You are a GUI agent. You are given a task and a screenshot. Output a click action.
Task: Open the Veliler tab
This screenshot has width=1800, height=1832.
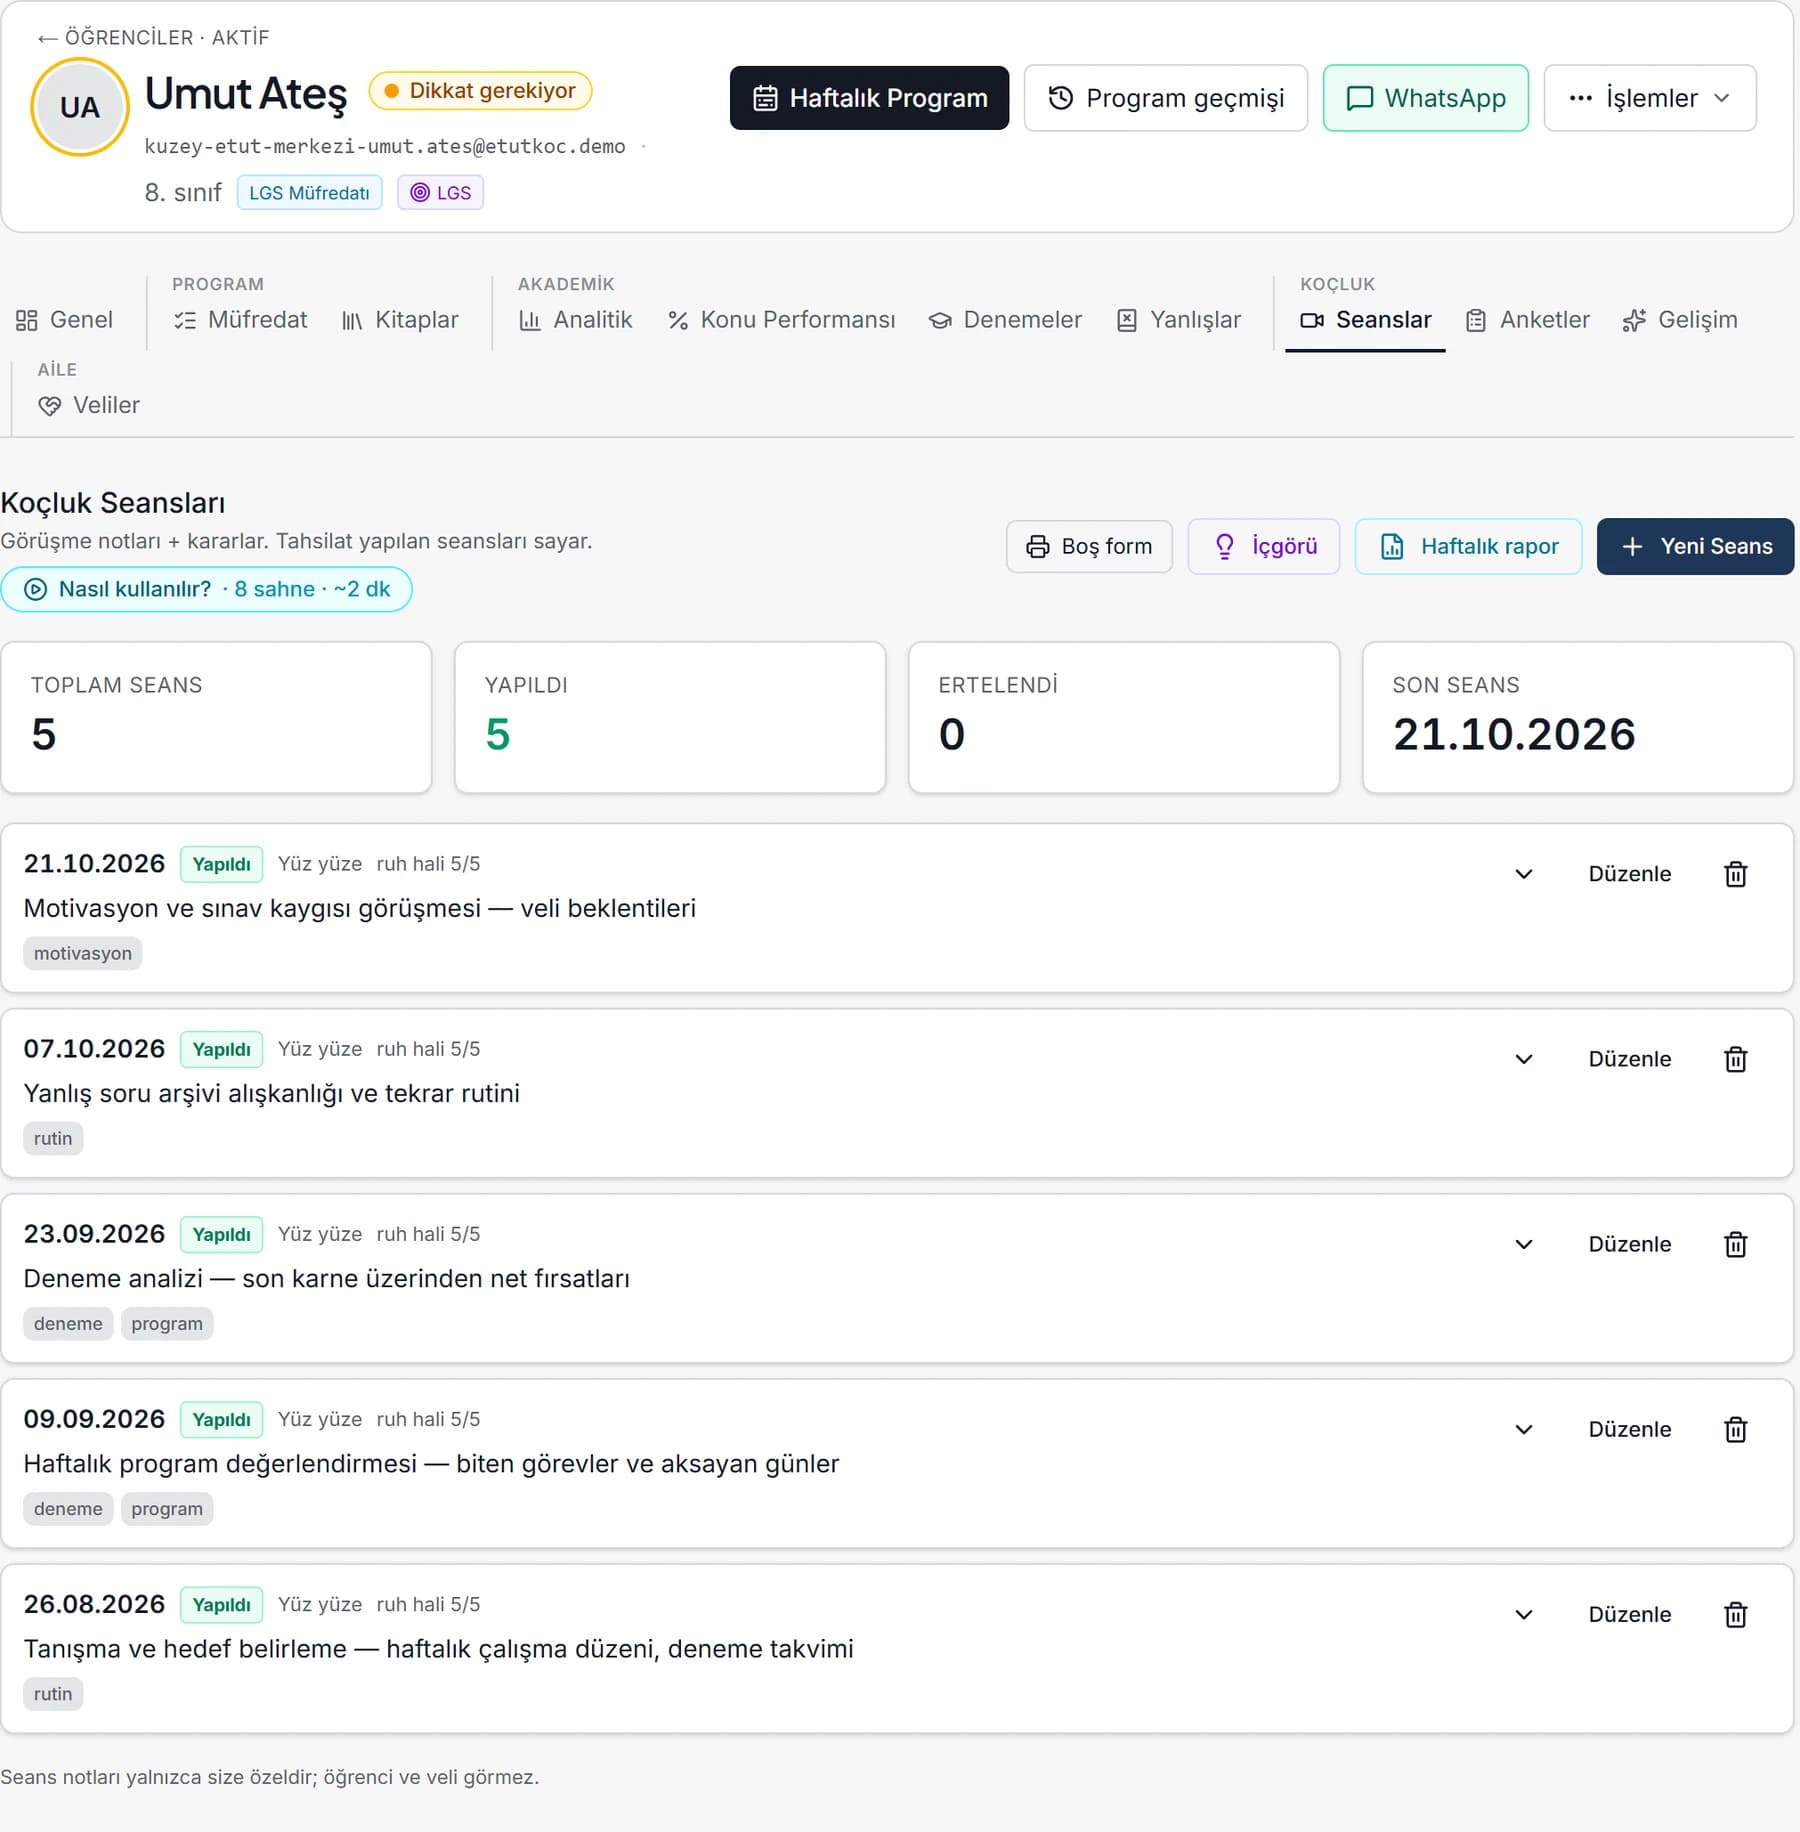pos(89,405)
